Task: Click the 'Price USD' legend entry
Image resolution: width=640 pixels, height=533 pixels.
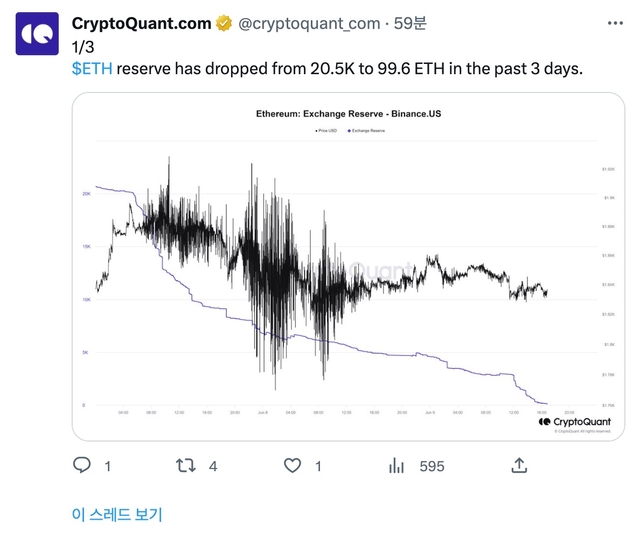Action: (325, 131)
